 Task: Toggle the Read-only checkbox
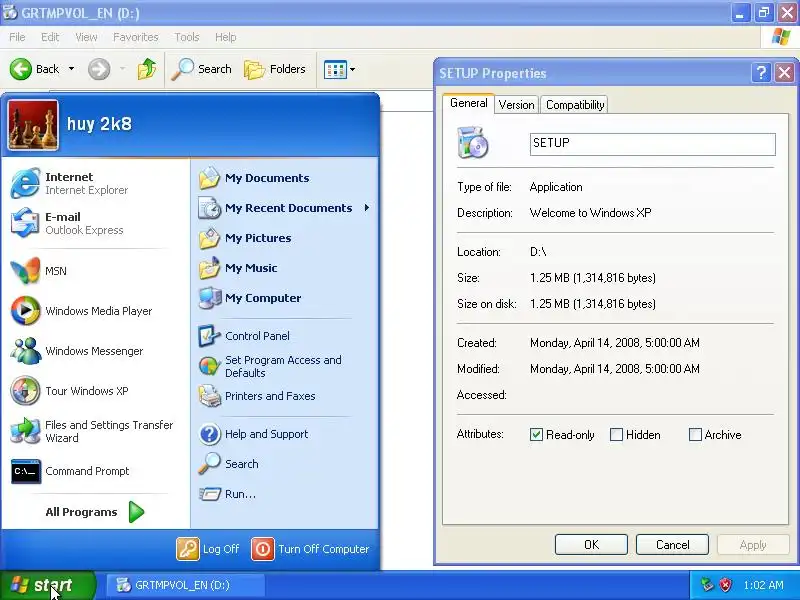(x=536, y=435)
